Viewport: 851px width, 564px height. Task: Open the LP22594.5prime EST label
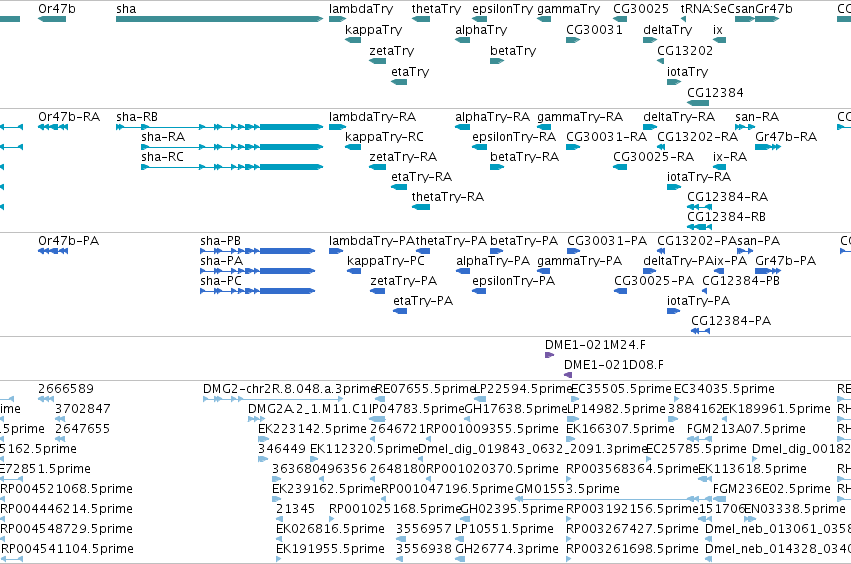point(523,389)
